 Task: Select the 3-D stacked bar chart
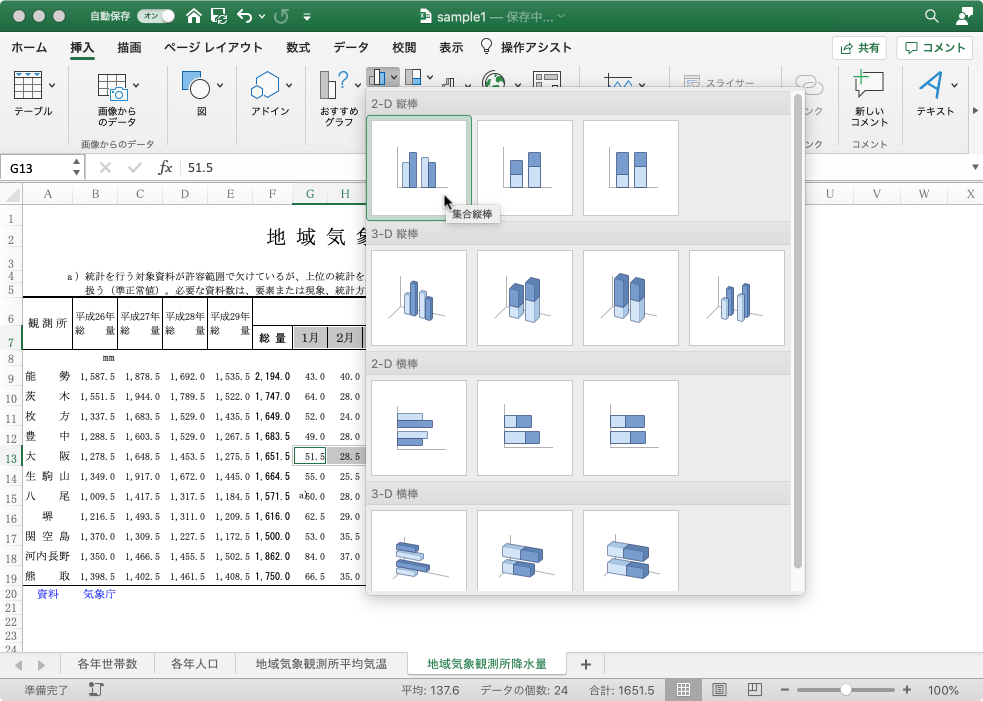(525, 551)
